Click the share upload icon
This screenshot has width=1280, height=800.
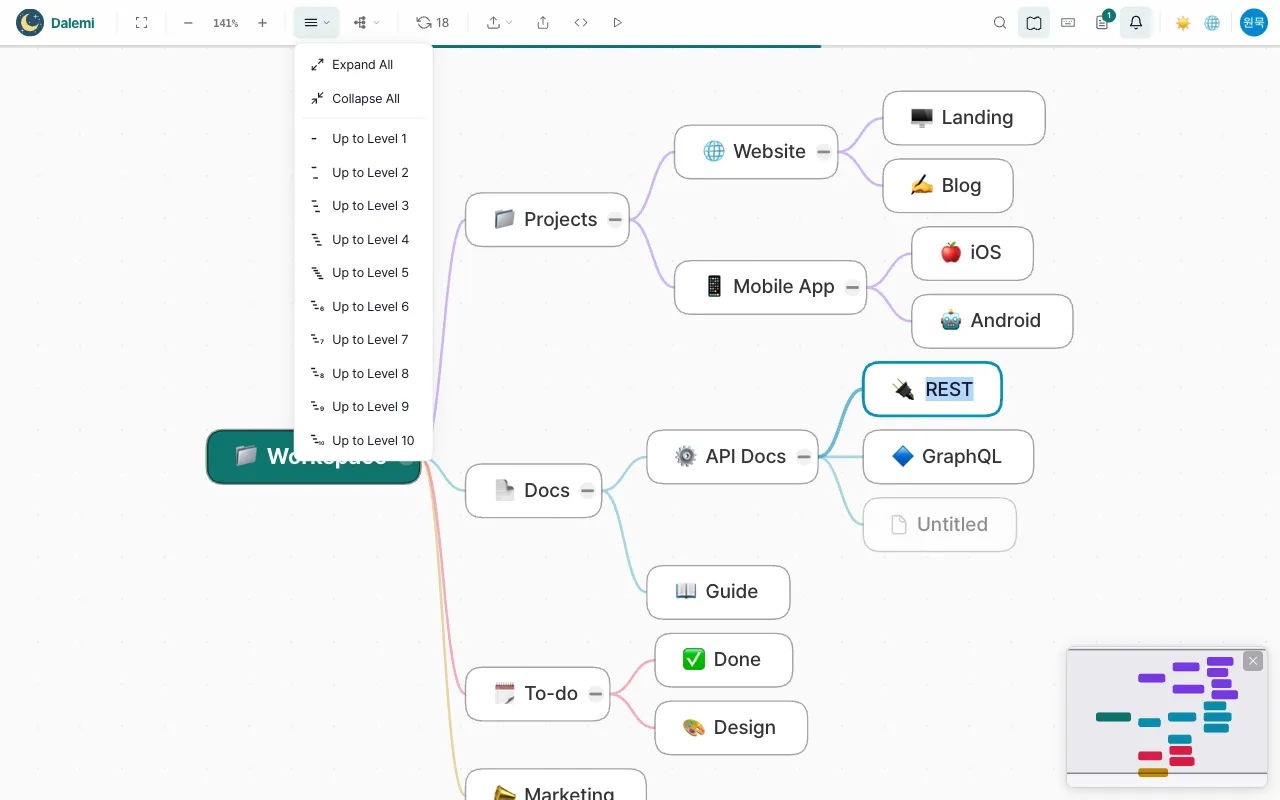(543, 22)
